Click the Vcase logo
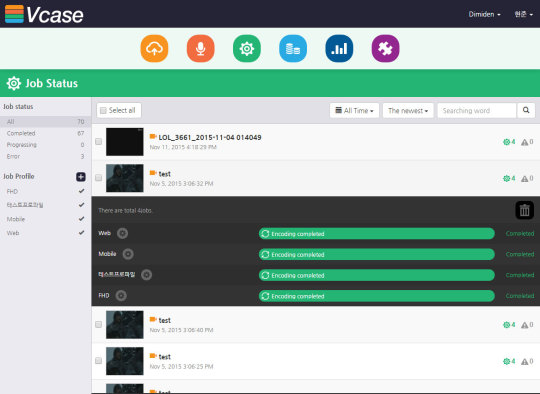Viewport: 540px width, 394px height. [44, 14]
